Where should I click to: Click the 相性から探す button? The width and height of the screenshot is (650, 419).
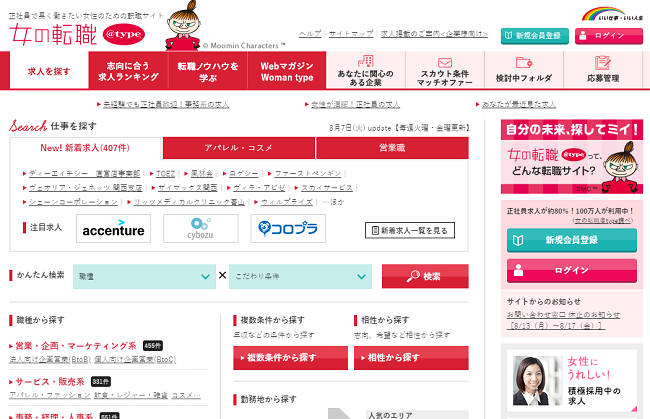point(411,358)
